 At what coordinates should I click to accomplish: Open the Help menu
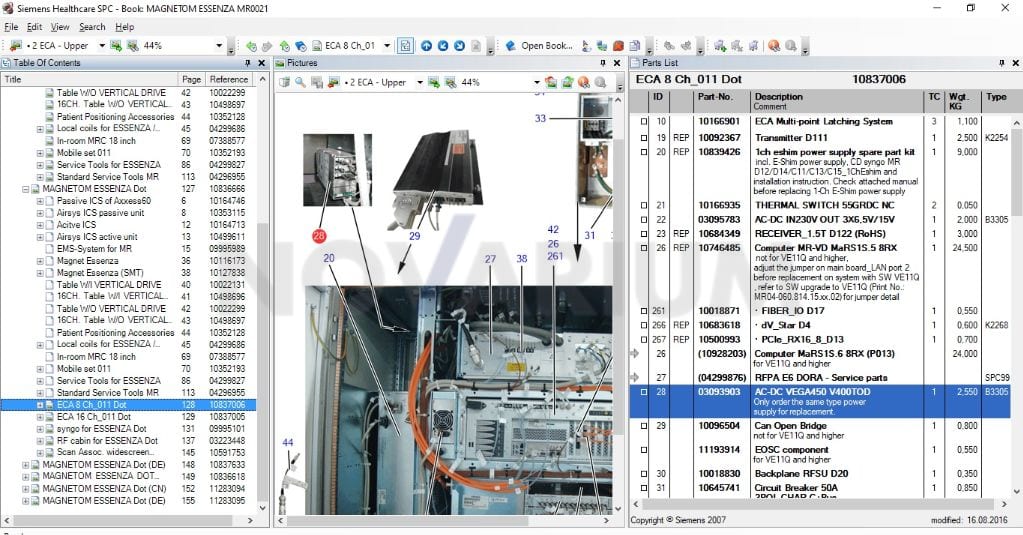(125, 27)
